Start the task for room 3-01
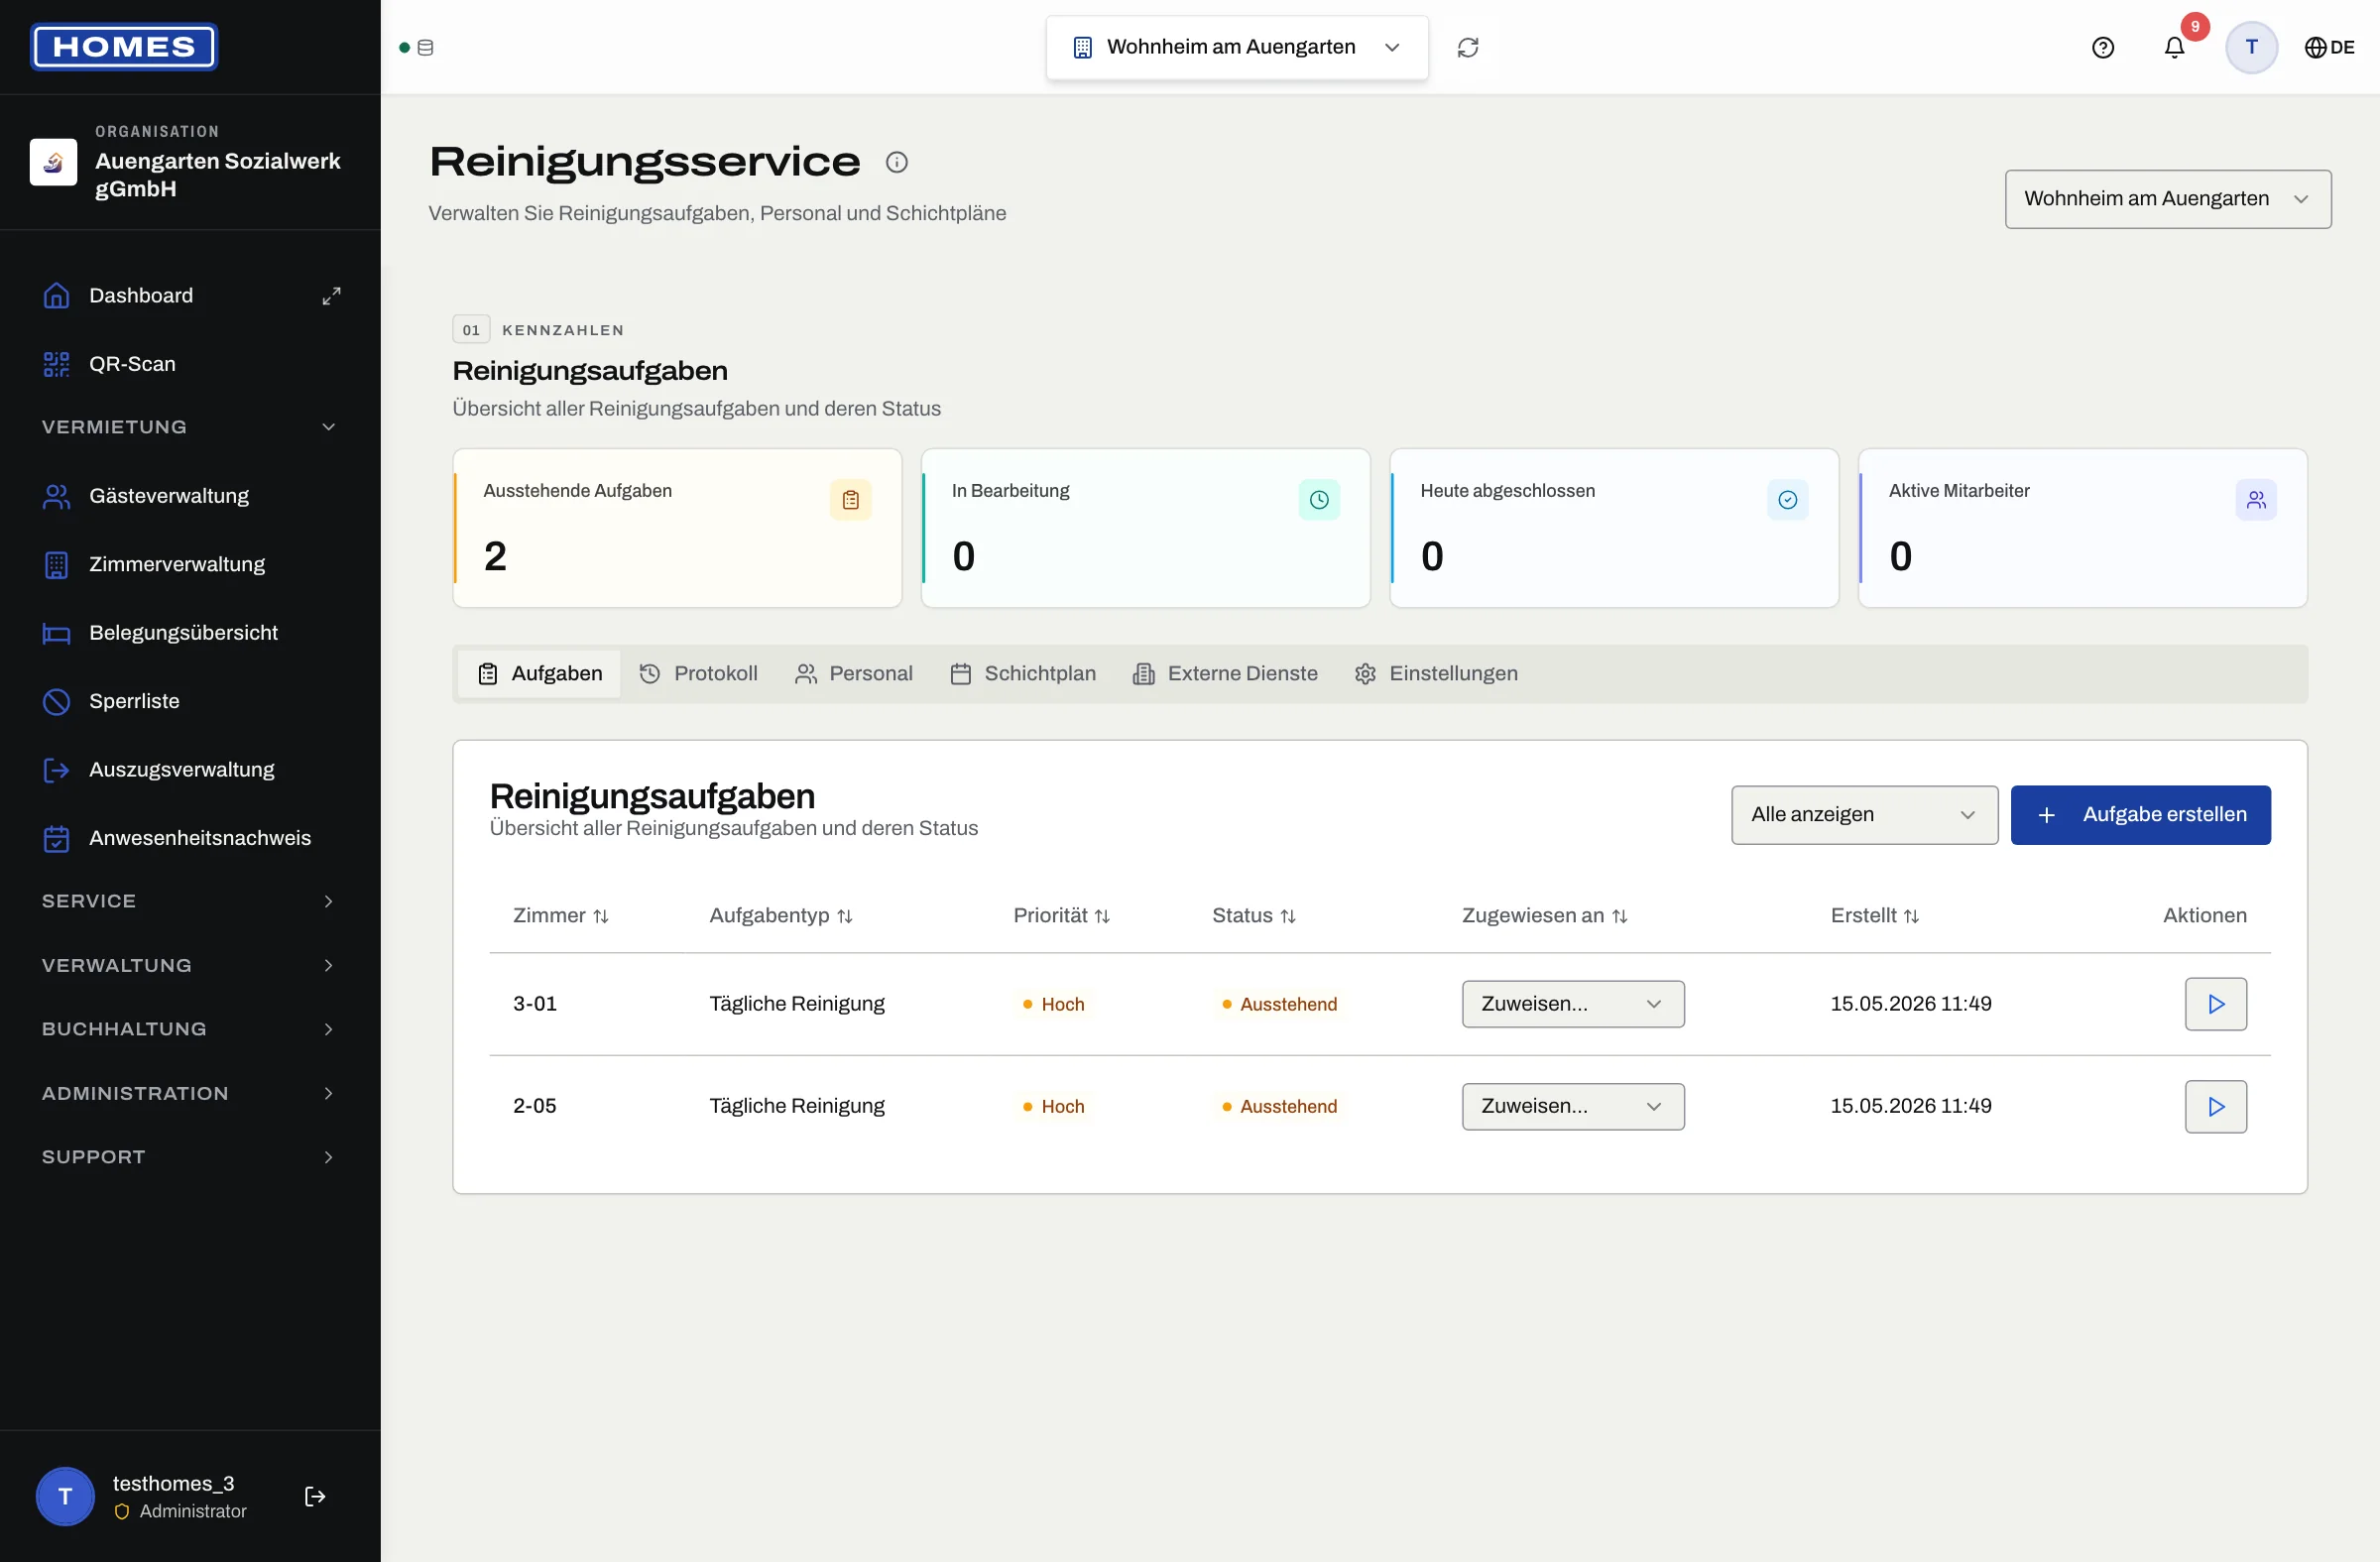 (2215, 1004)
